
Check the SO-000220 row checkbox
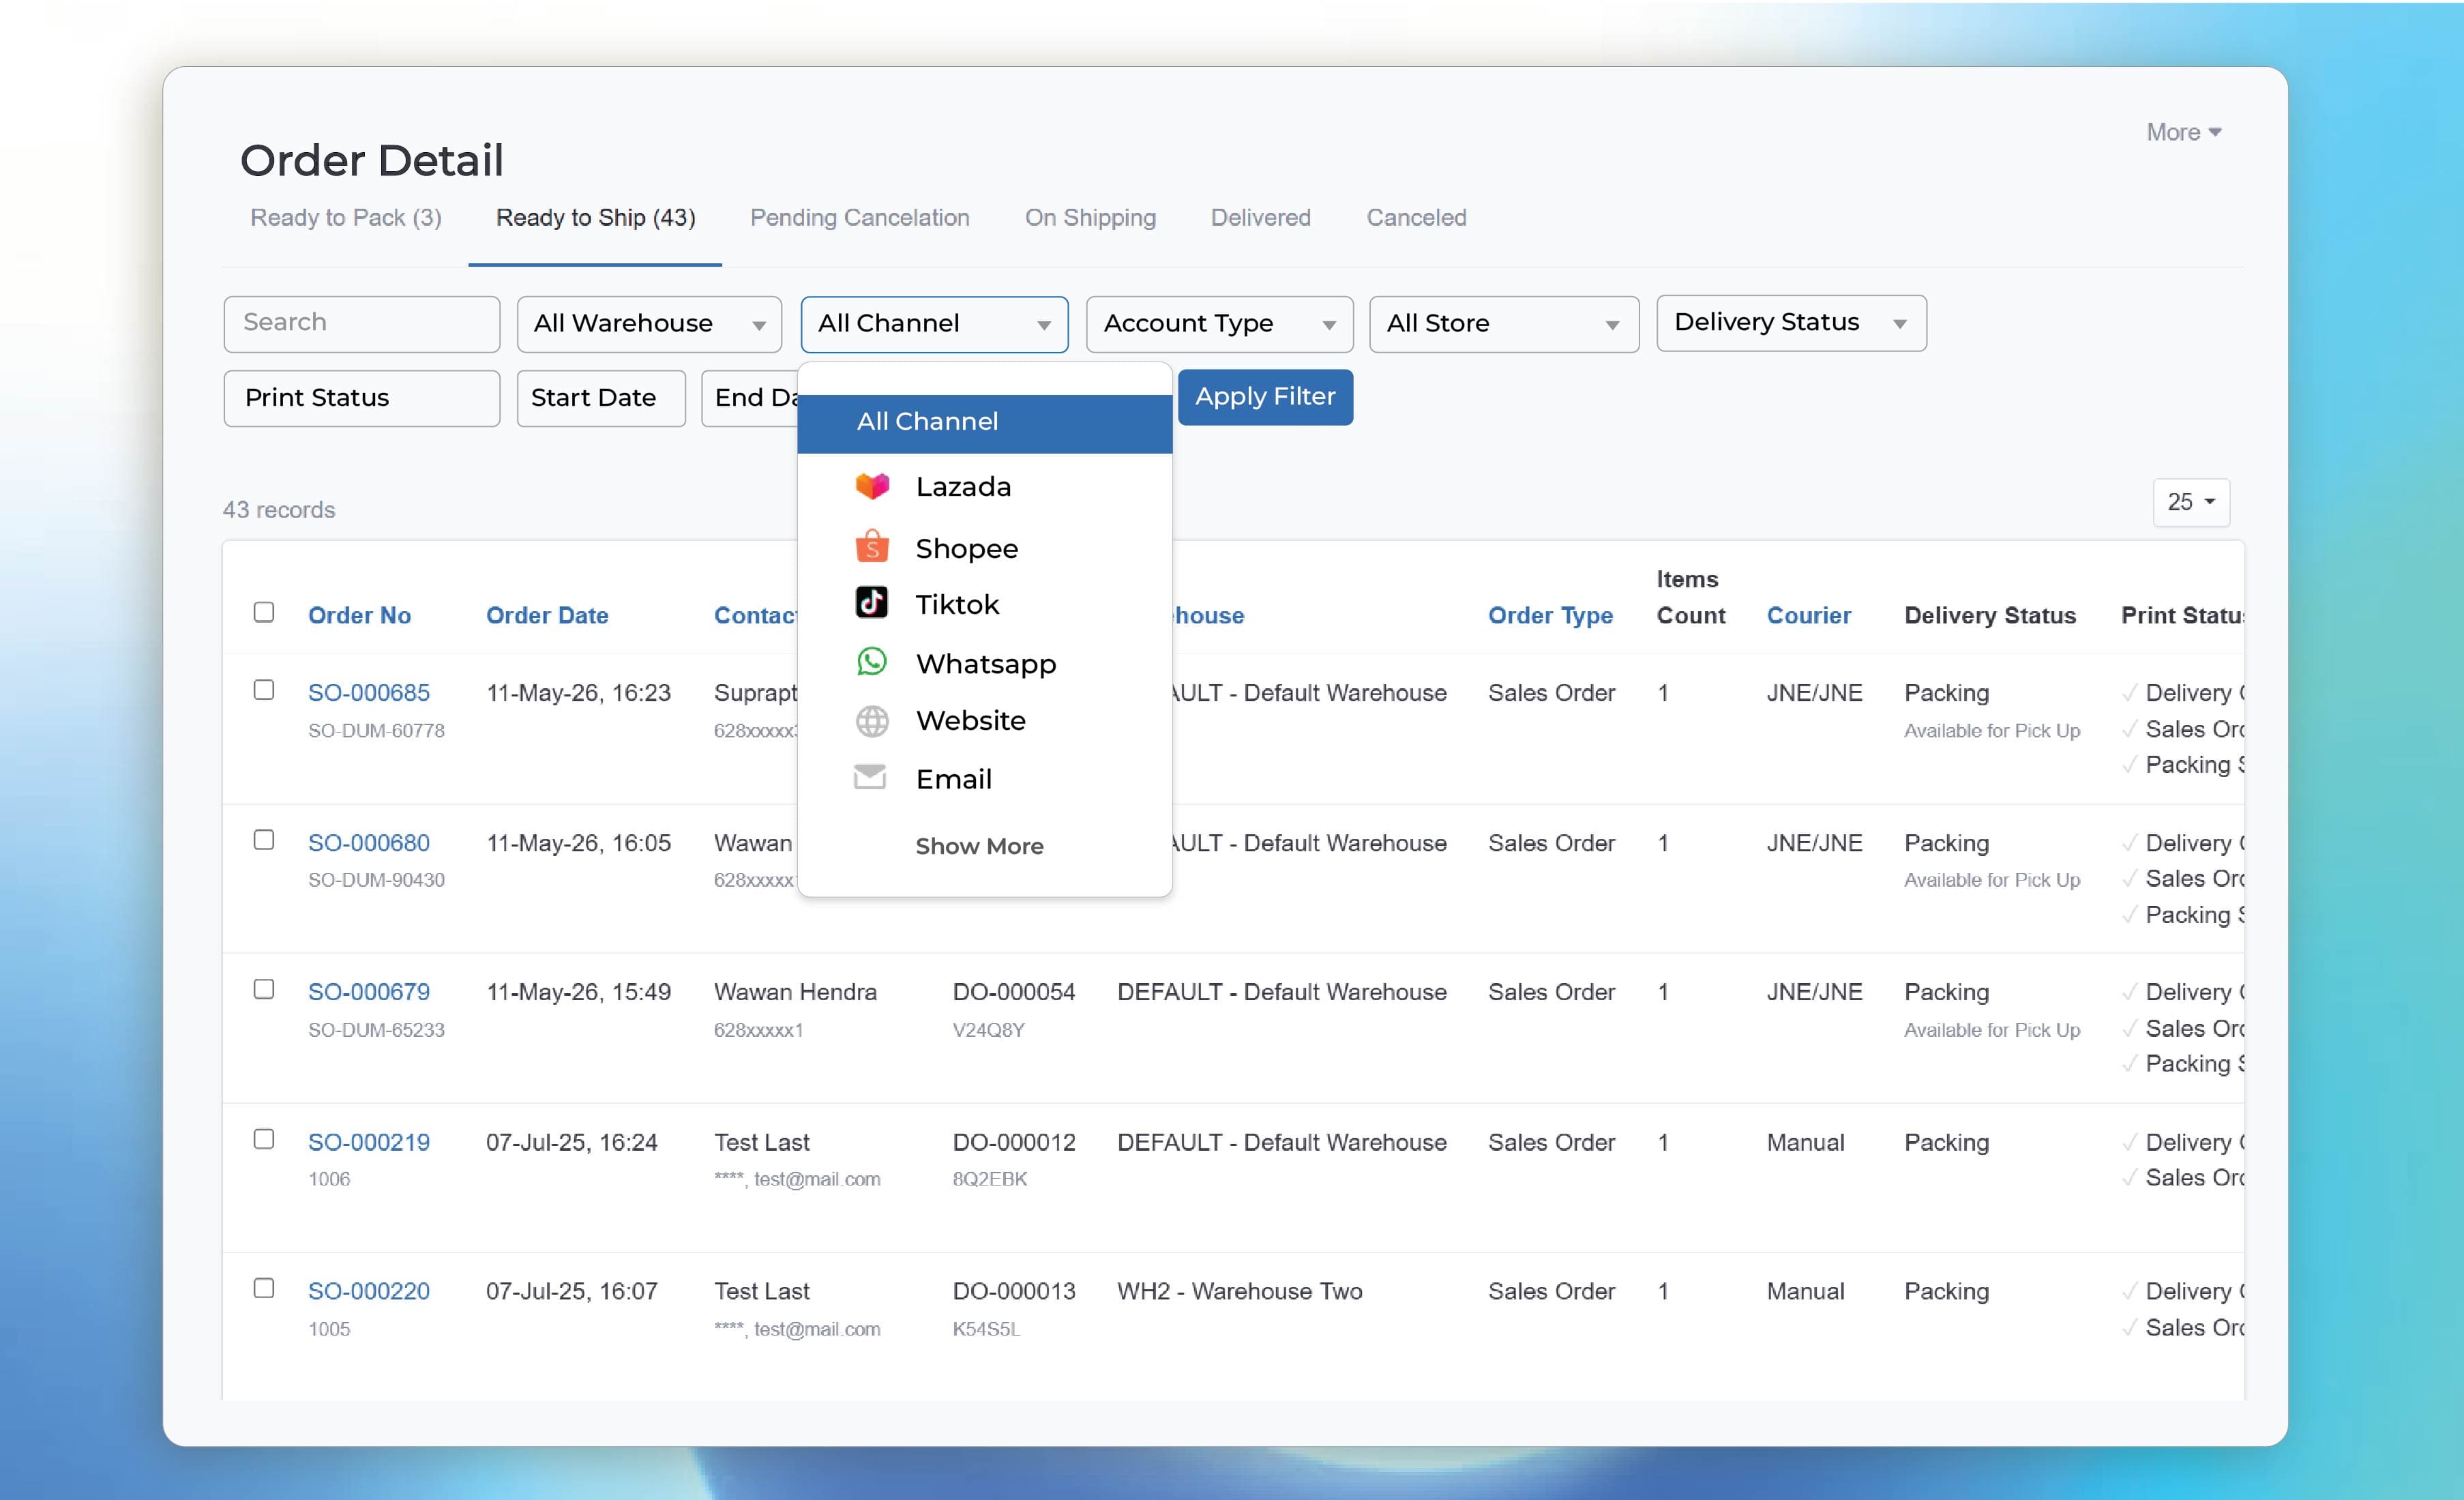[x=264, y=1288]
